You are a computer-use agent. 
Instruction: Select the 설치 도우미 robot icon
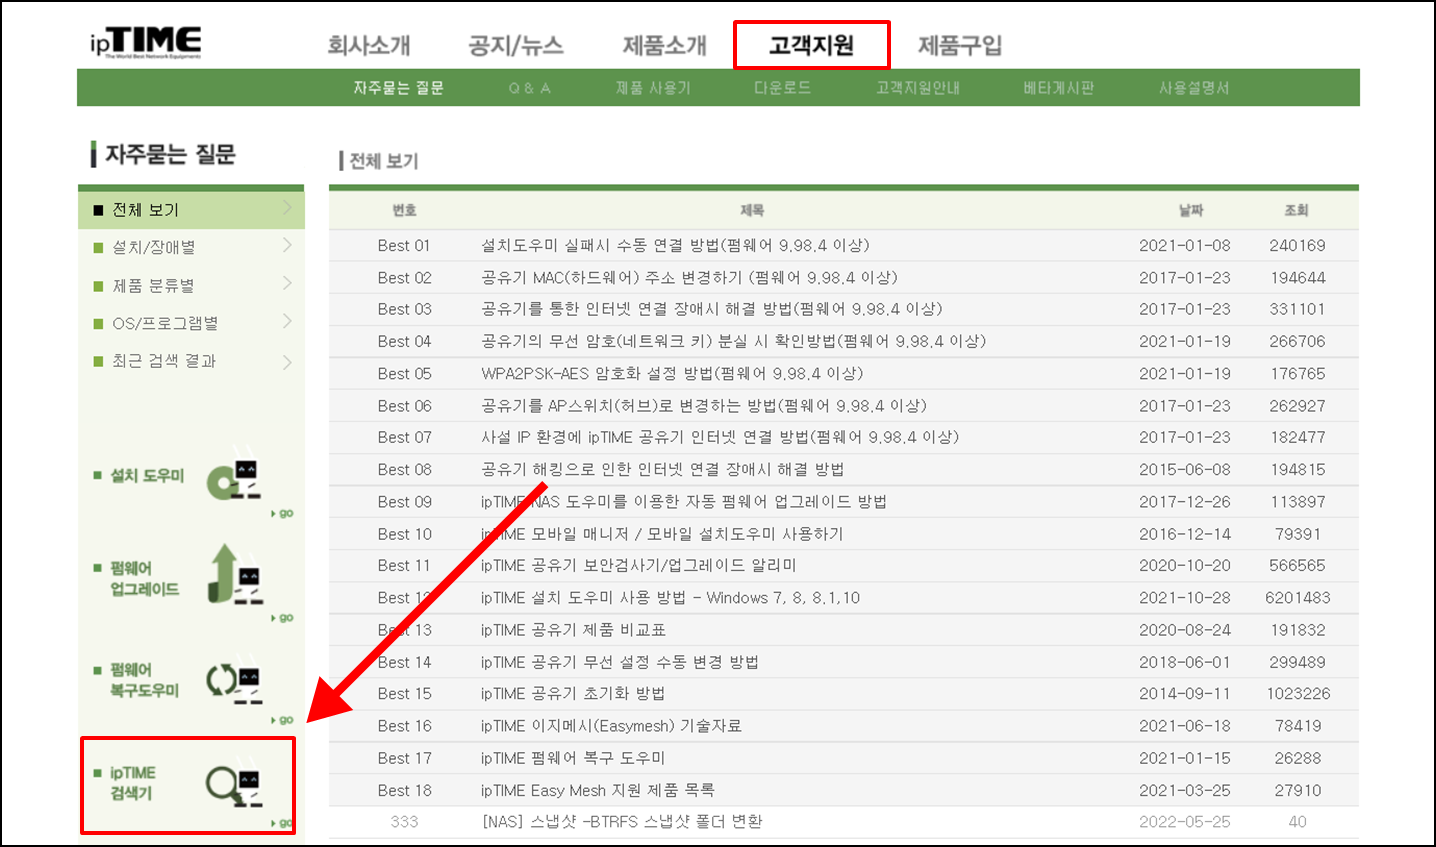[x=232, y=478]
